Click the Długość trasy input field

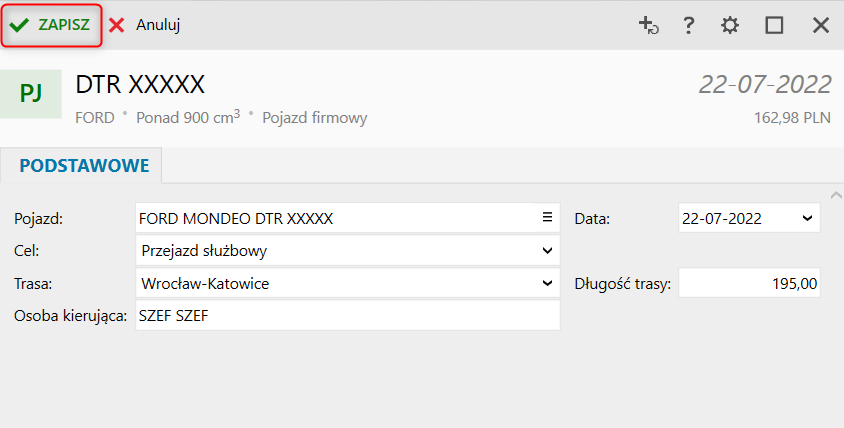click(749, 283)
